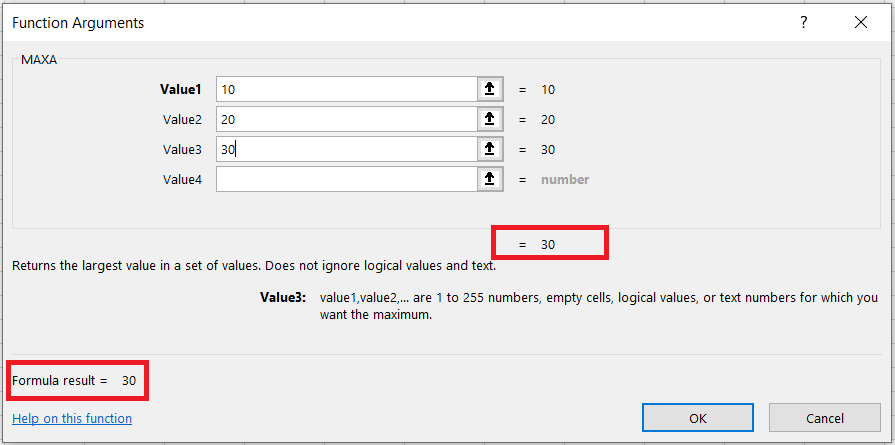This screenshot has height=445, width=895.
Task: Close the Function Arguments dialog
Action: point(859,22)
